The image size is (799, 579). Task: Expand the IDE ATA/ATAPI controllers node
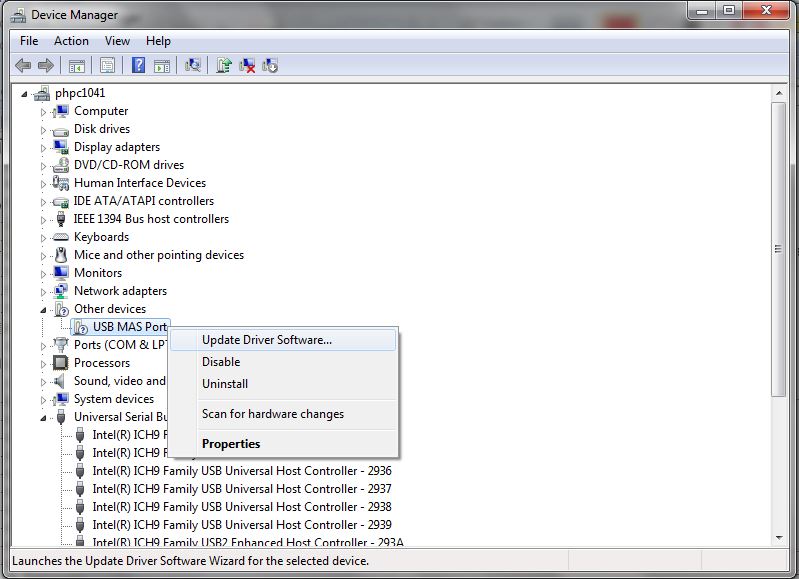pyautogui.click(x=43, y=202)
